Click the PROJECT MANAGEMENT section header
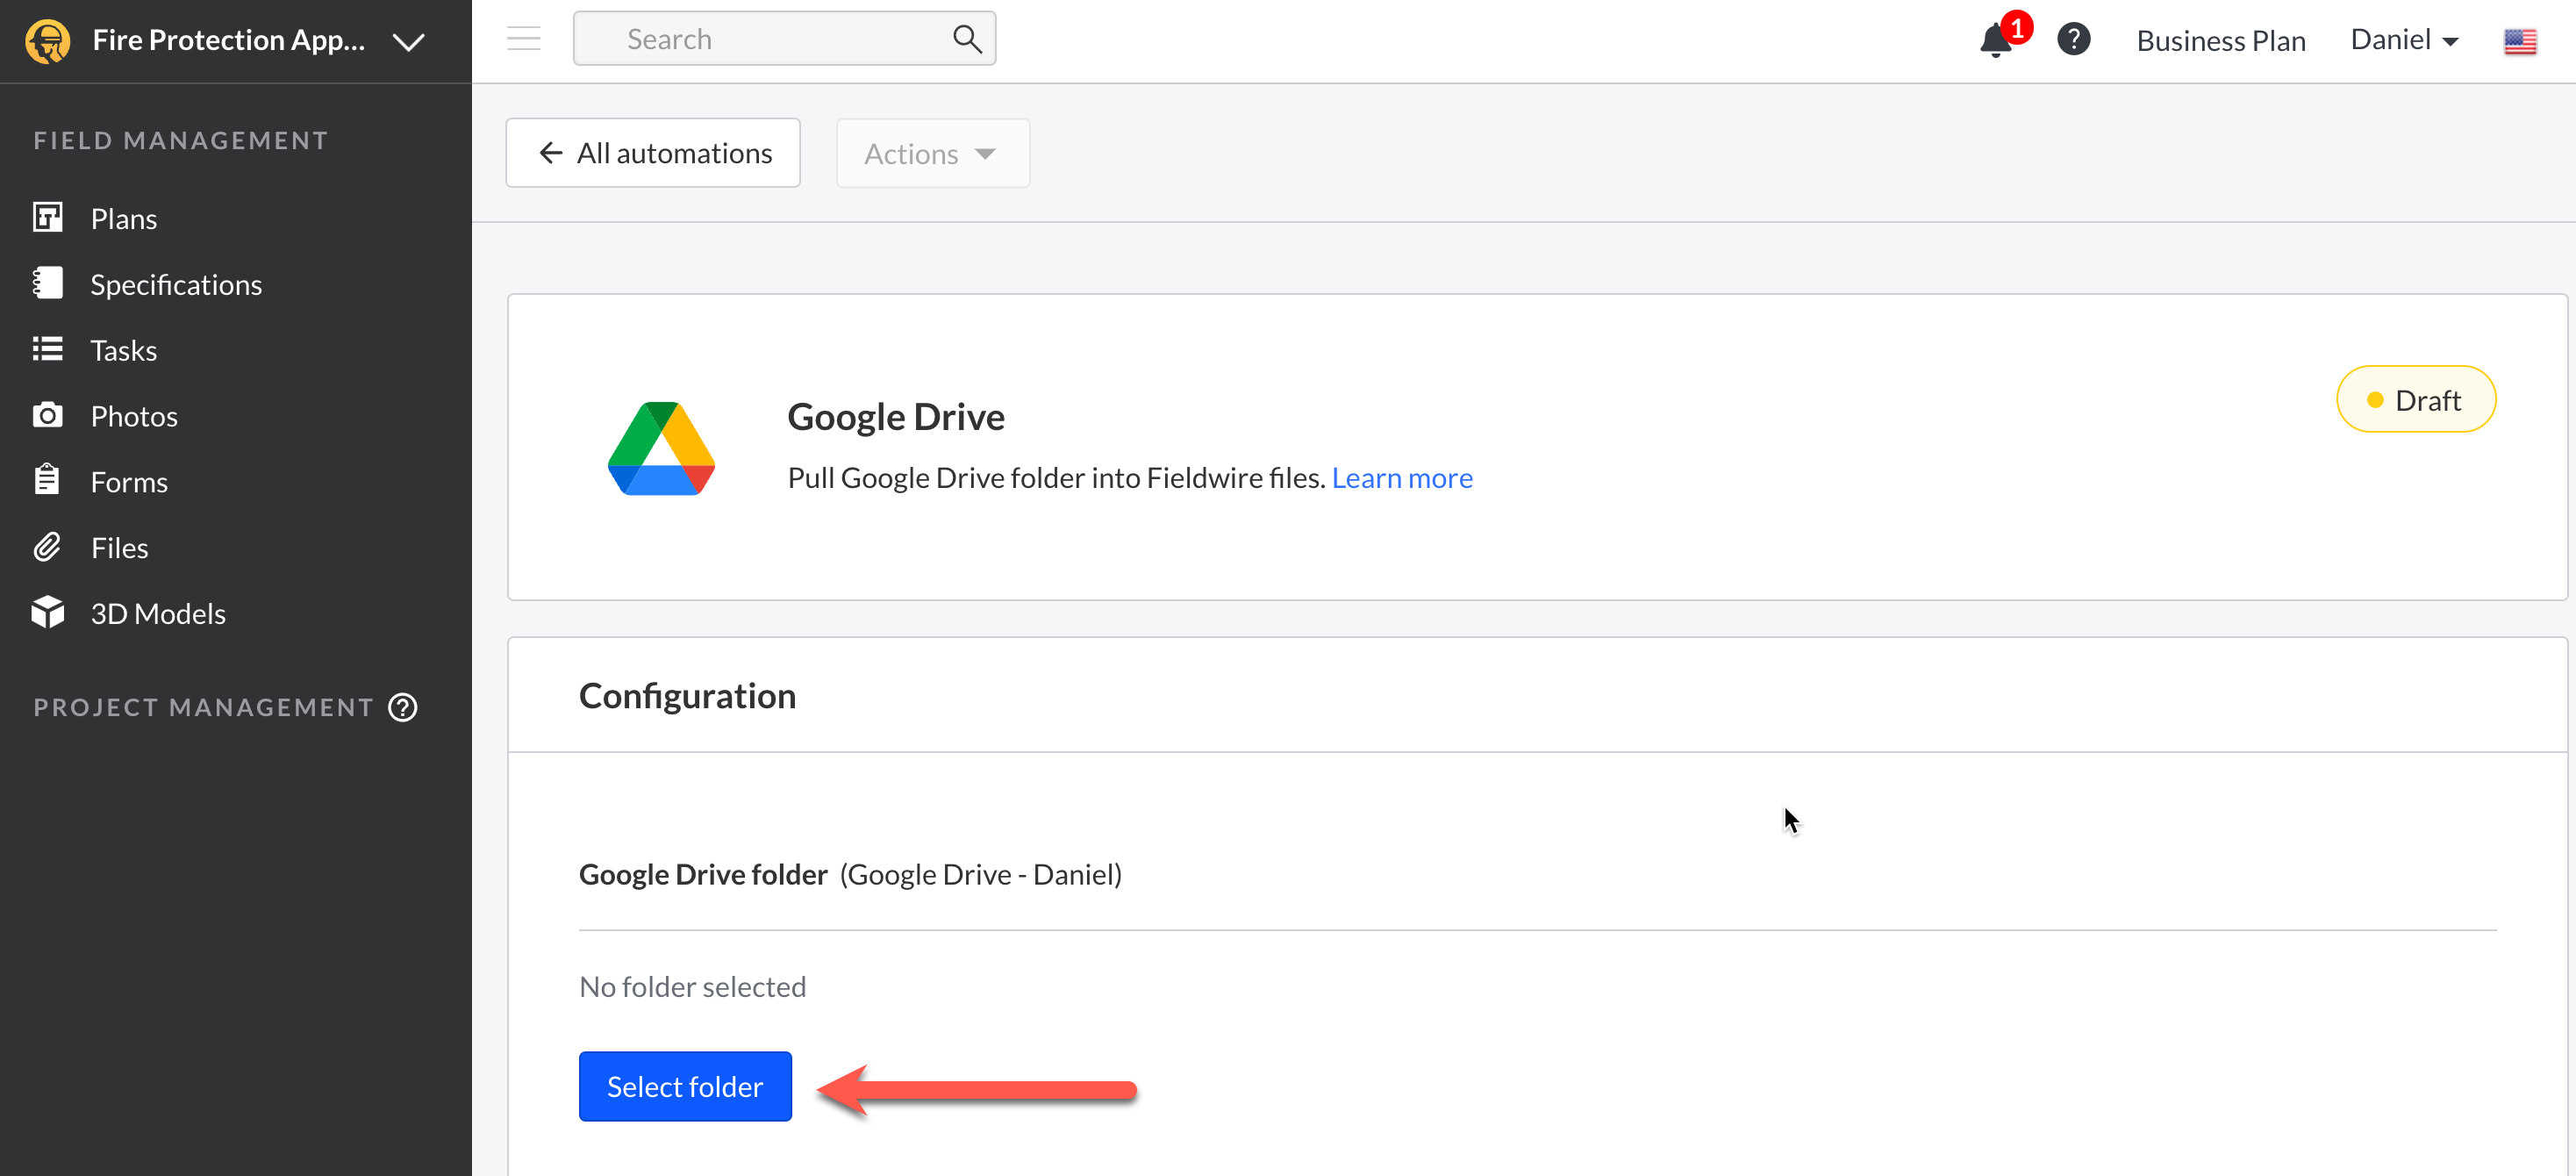Viewport: 2576px width, 1176px height. point(203,708)
